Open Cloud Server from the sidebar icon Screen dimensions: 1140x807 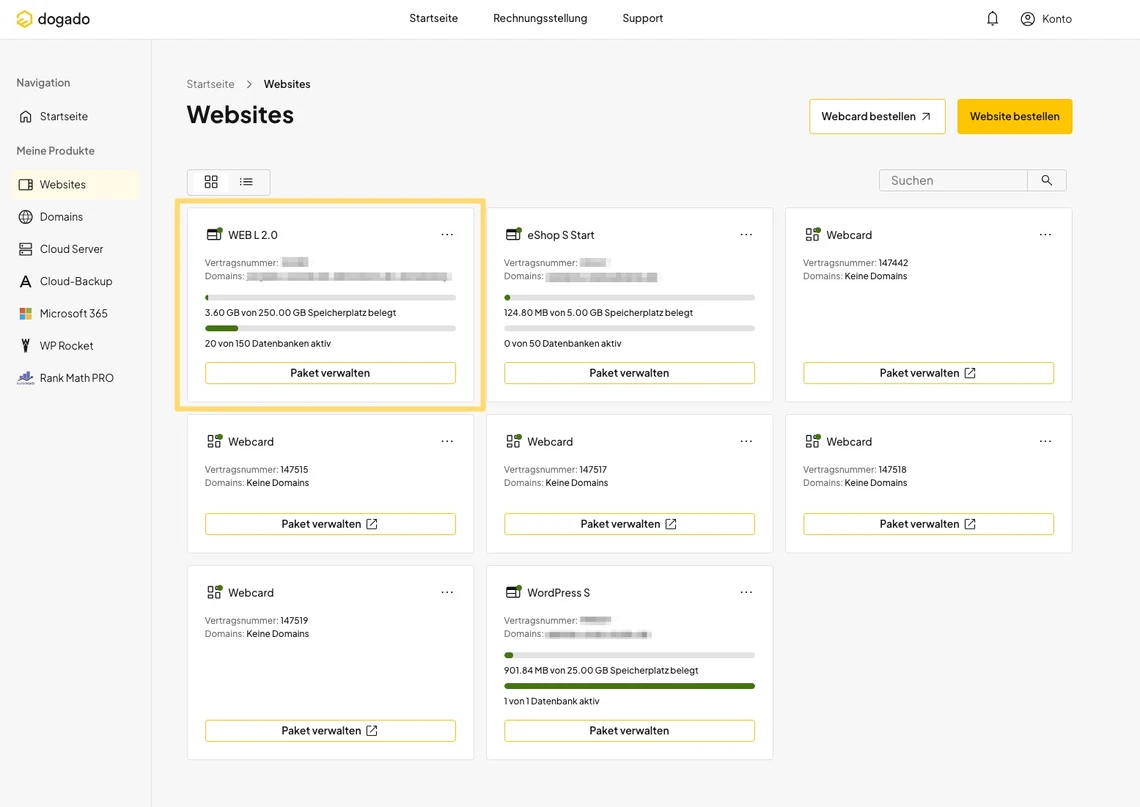pos(22,248)
